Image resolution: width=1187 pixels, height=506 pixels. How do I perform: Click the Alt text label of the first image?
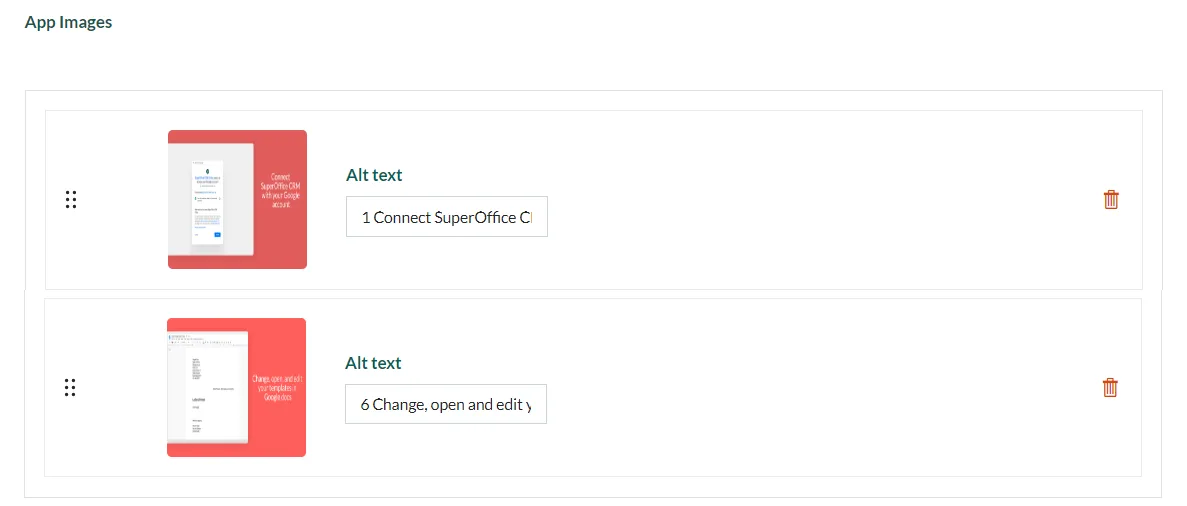(x=374, y=175)
